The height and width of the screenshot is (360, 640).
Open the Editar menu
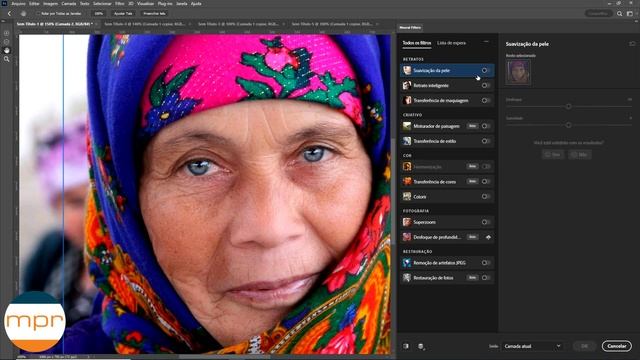[x=34, y=4]
